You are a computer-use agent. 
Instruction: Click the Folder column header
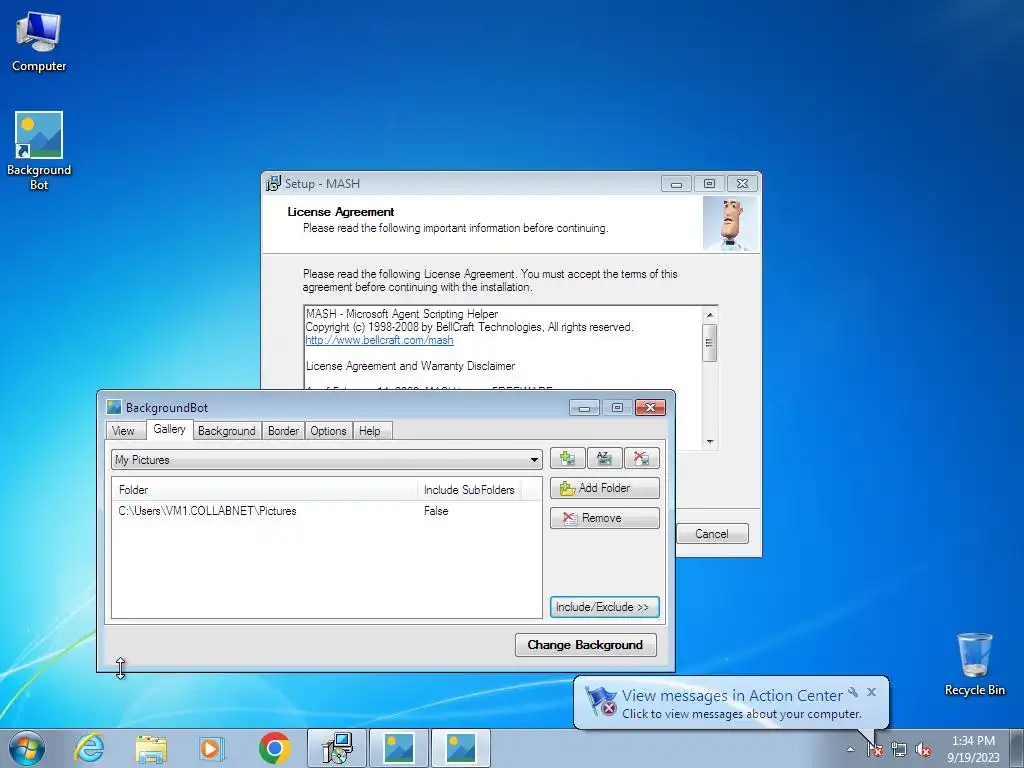coord(264,490)
